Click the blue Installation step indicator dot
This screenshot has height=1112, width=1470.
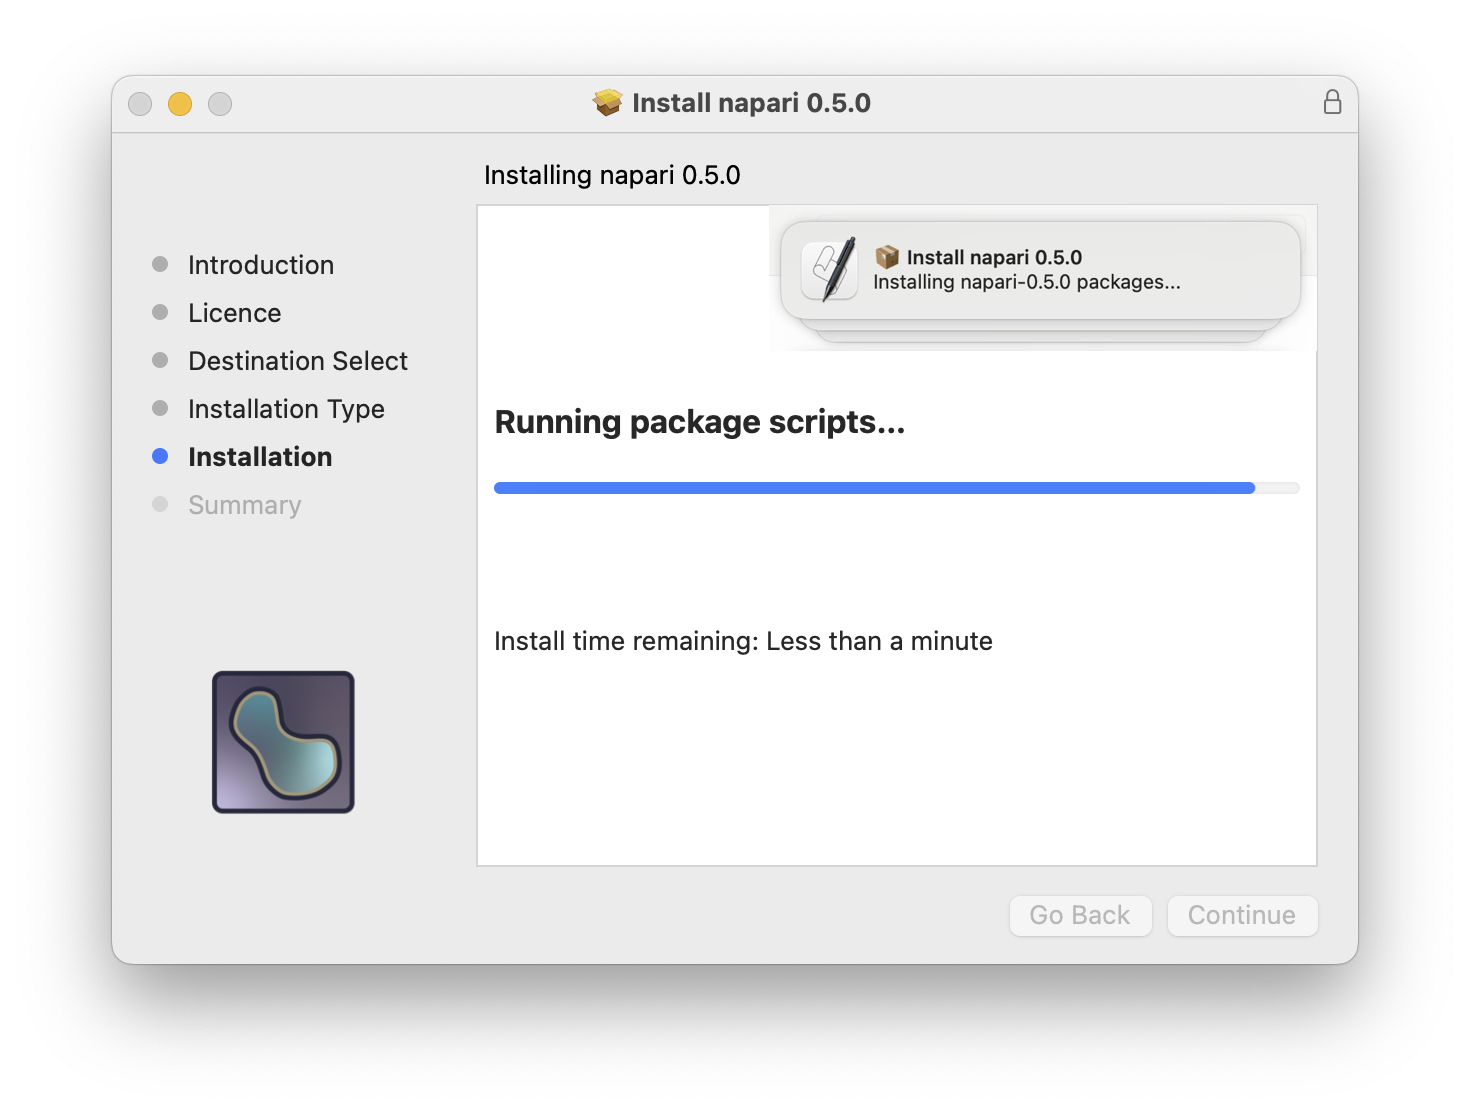161,456
